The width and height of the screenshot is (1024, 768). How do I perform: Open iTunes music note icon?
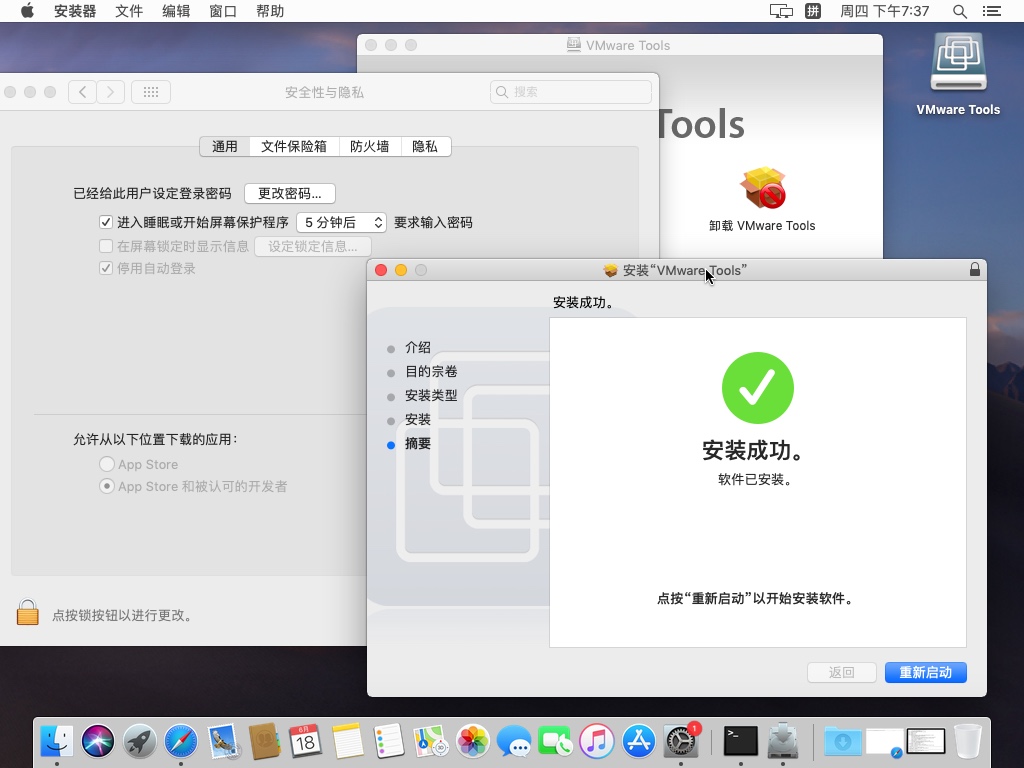pyautogui.click(x=597, y=741)
